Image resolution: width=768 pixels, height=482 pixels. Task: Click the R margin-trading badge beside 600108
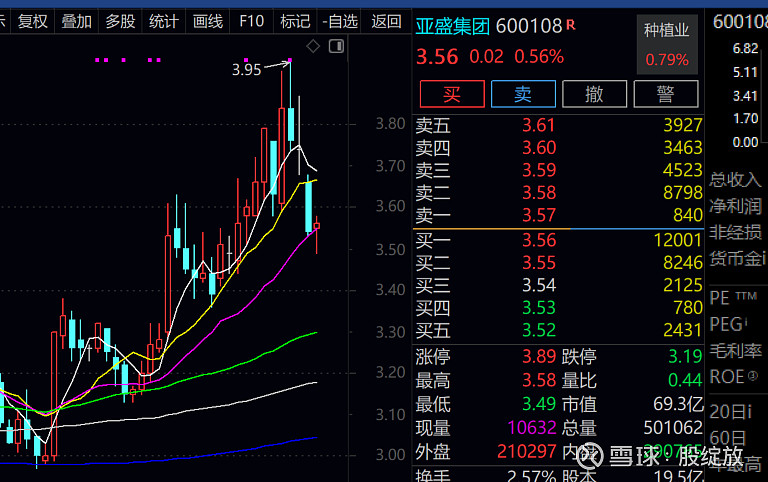click(x=571, y=24)
